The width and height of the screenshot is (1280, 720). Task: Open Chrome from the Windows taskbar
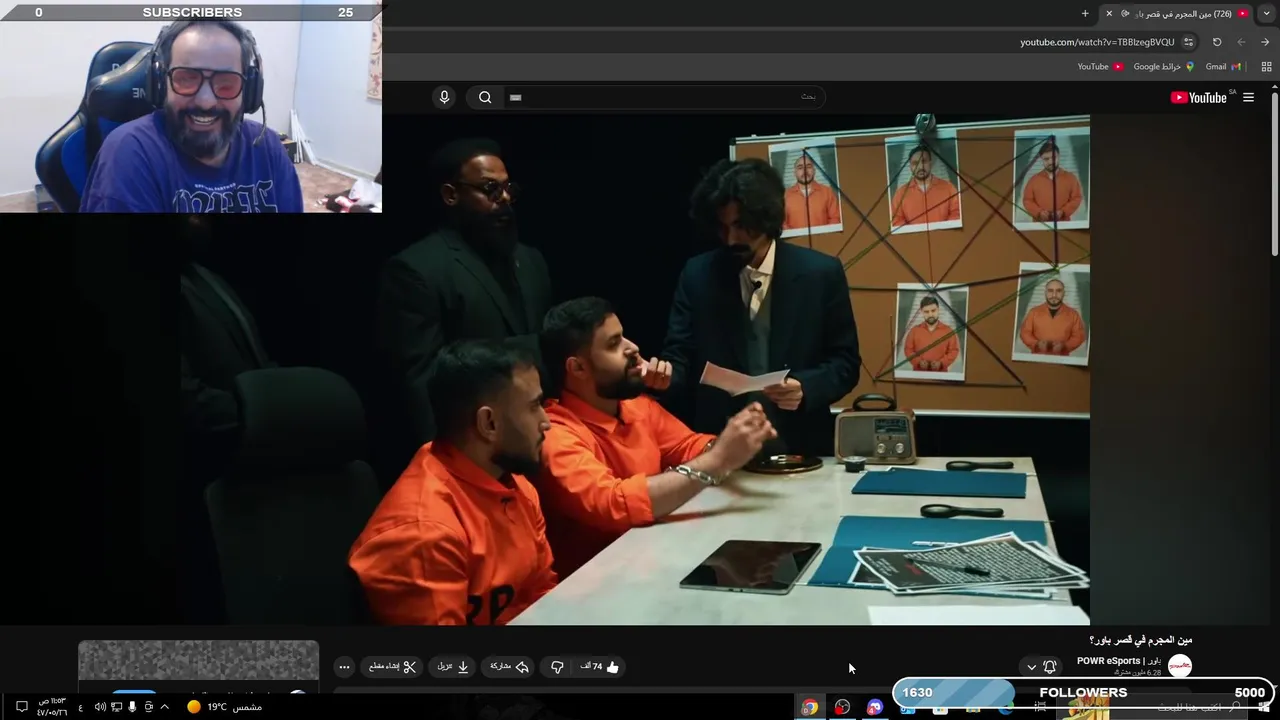(x=809, y=707)
